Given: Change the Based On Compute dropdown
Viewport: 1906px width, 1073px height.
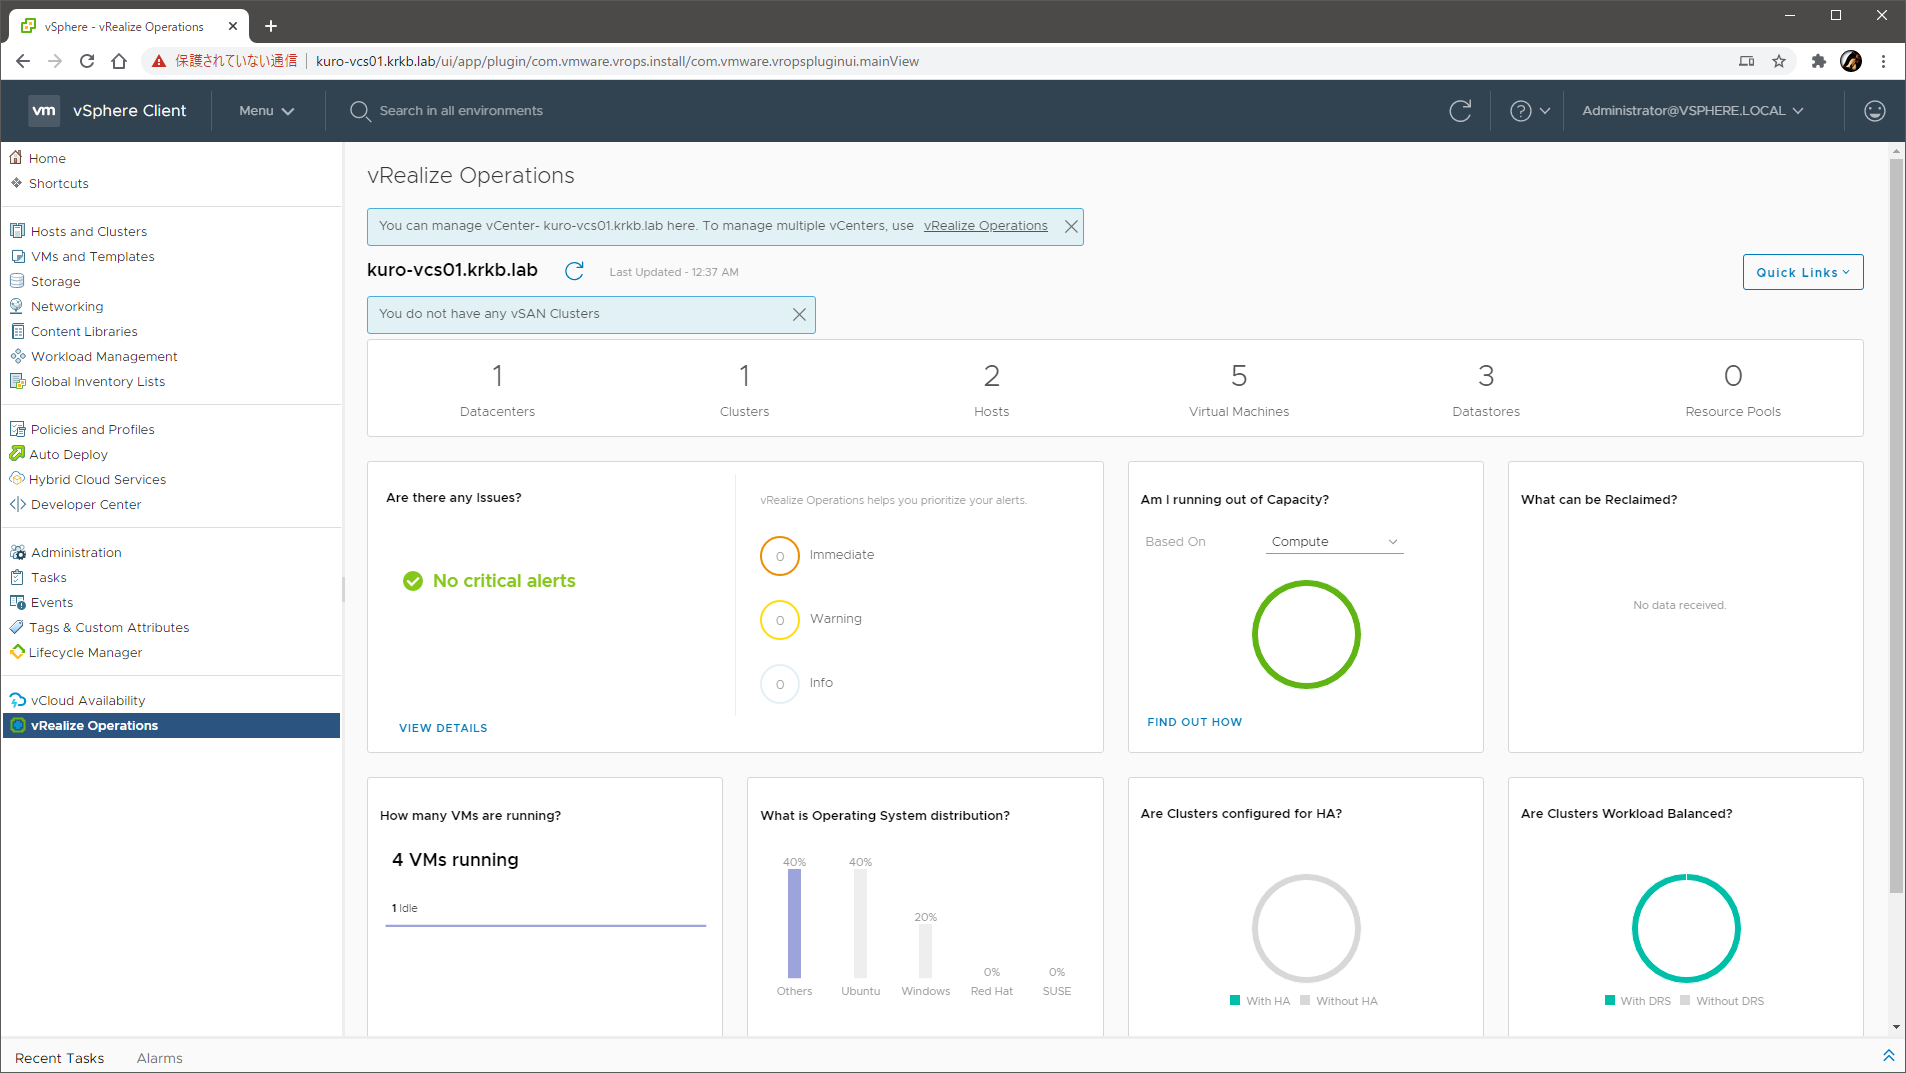Looking at the screenshot, I should click(1332, 541).
